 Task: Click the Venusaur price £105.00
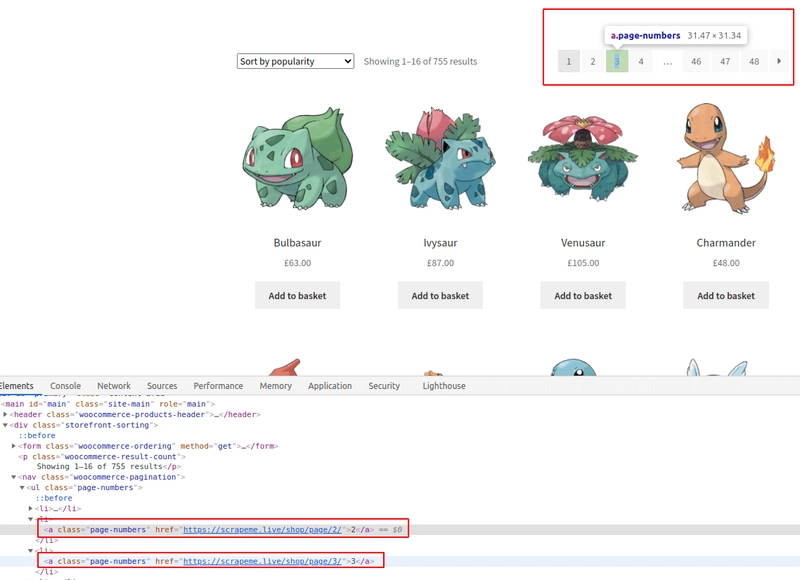click(x=583, y=263)
